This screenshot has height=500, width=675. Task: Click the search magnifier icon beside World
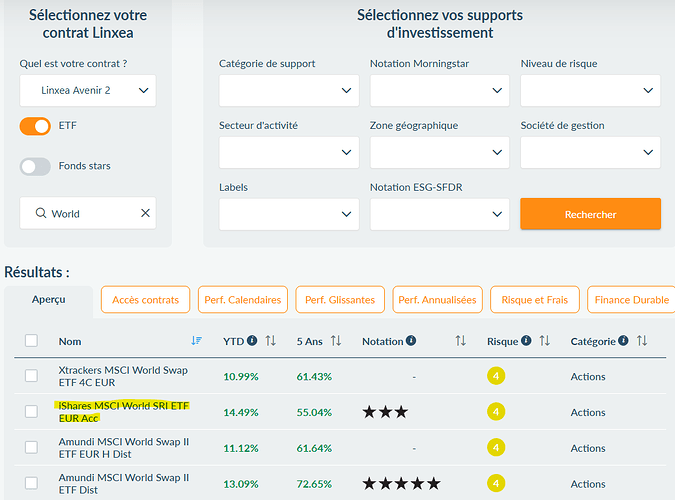pos(40,213)
